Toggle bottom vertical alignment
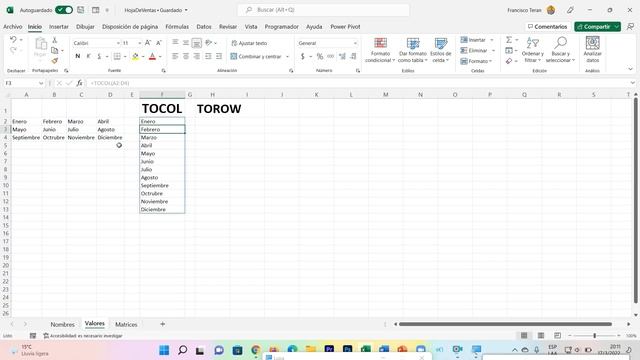The height and width of the screenshot is (360, 640). click(x=197, y=42)
